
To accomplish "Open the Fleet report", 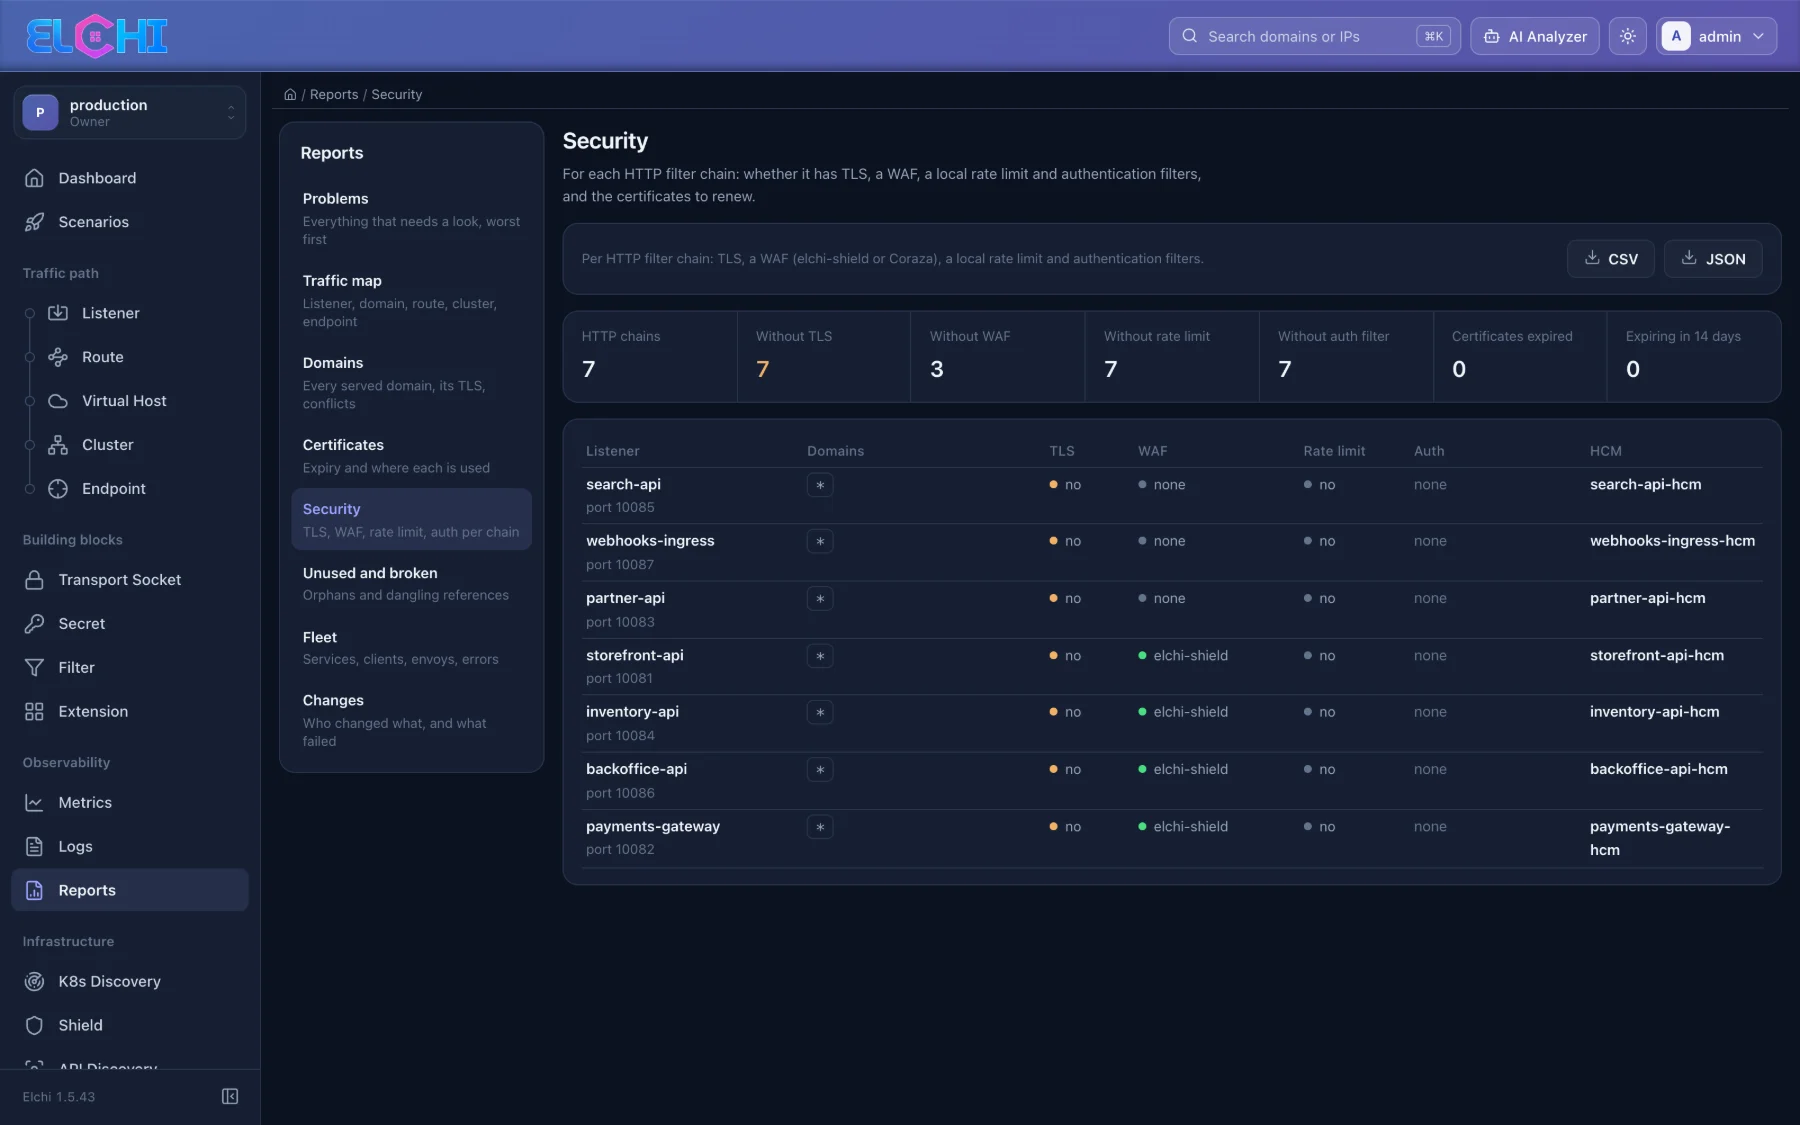I will tap(411, 647).
